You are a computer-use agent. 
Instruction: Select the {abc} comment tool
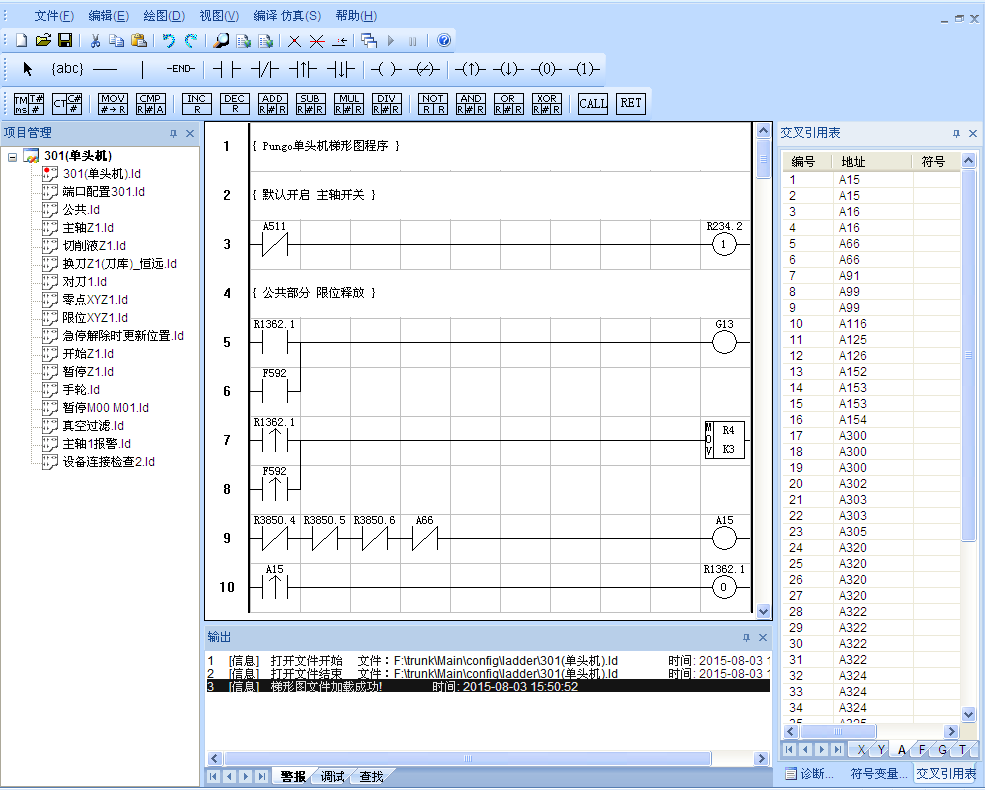pyautogui.click(x=67, y=69)
